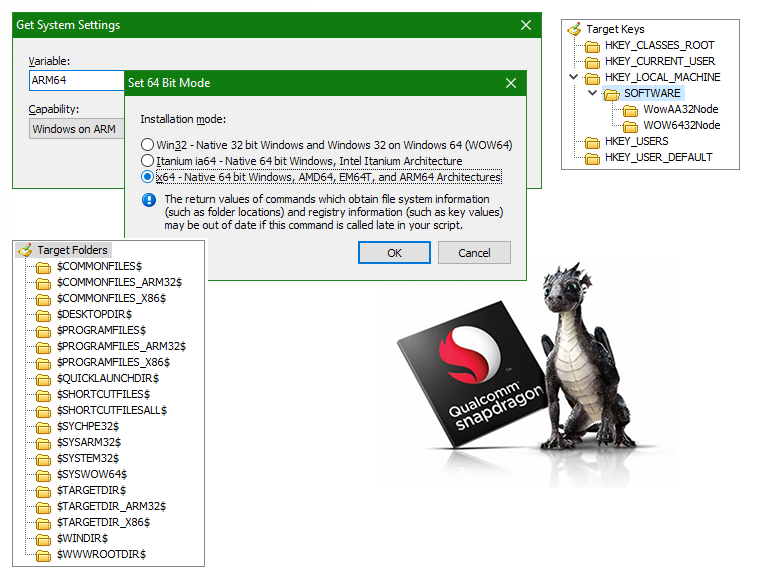
Task: Click the $QUICKLAUNCHDIR$ folder icon
Action: 43,379
